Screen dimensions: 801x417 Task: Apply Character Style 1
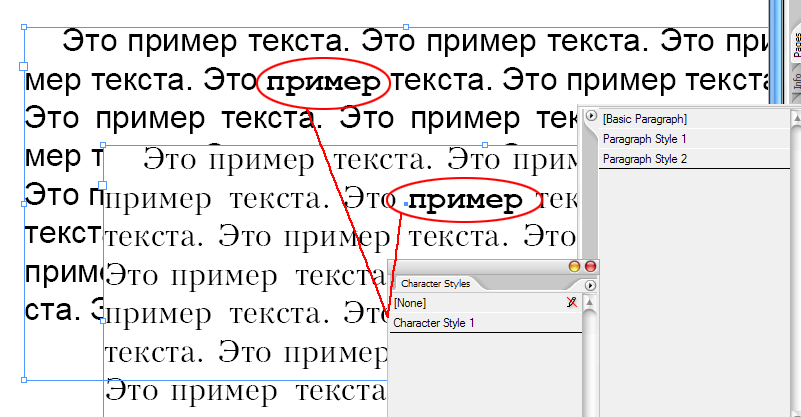(486, 323)
